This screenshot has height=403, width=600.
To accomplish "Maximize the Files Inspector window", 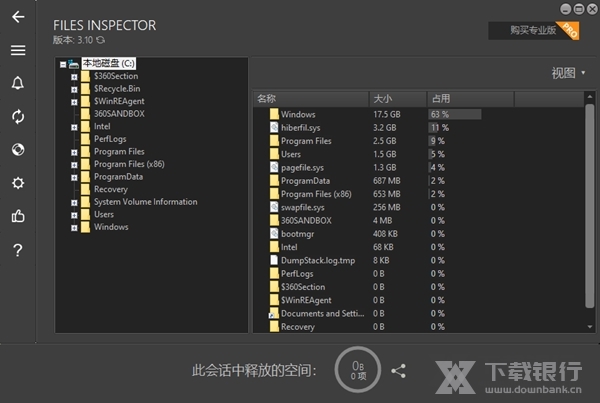I will pos(579,9).
